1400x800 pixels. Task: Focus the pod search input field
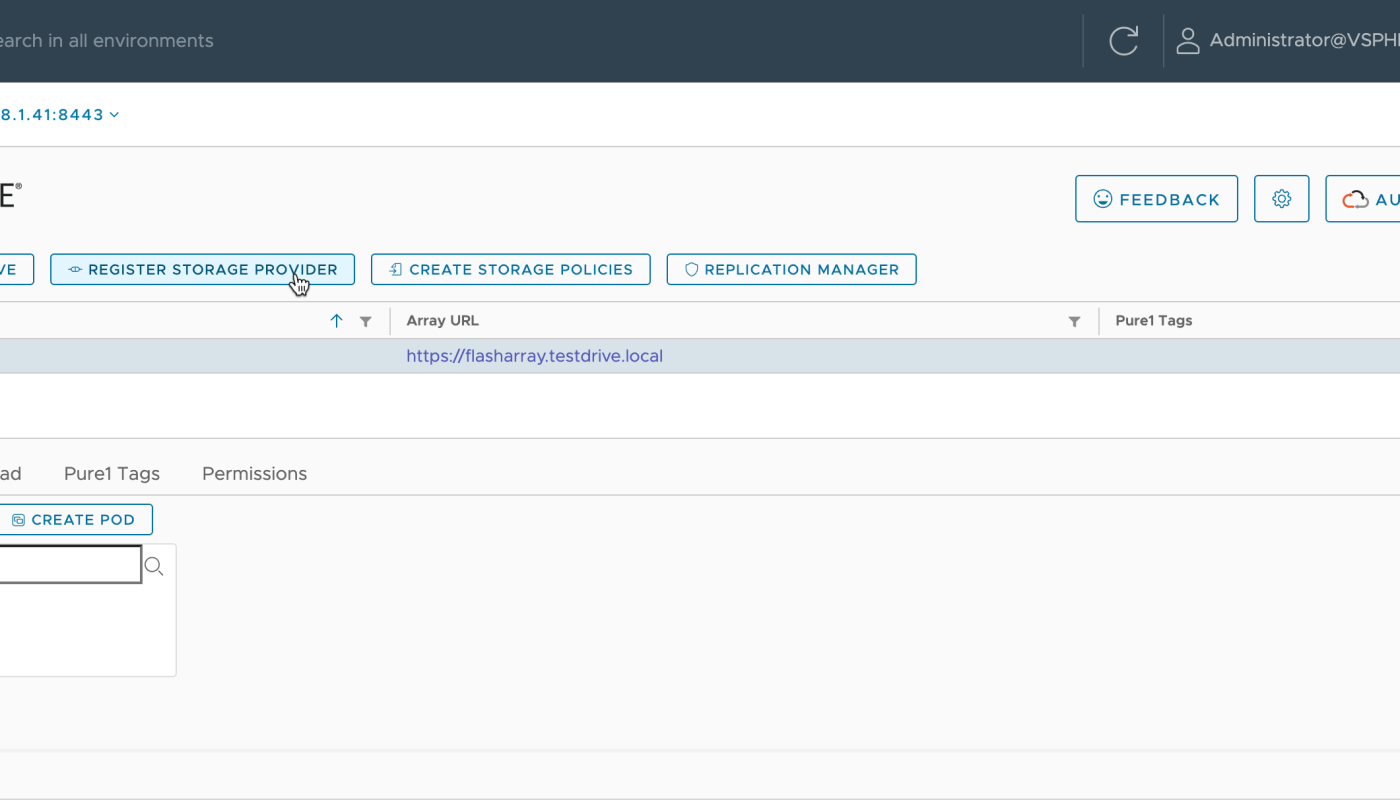tap(68, 565)
